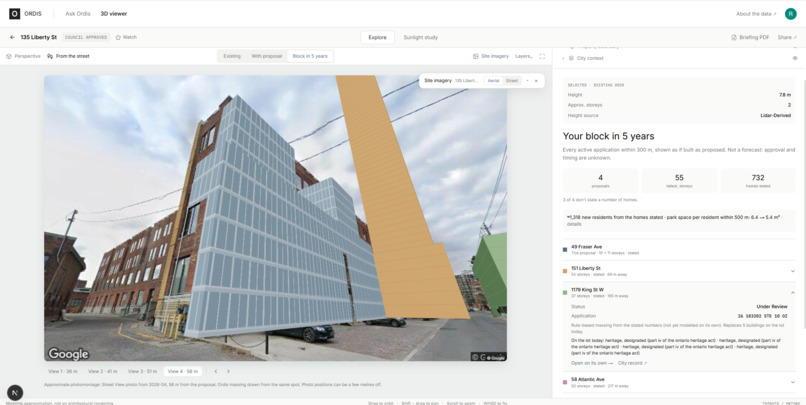Screen dimensions: 806x405
Task: Click the 135 Liberty St title
Action: (39, 38)
